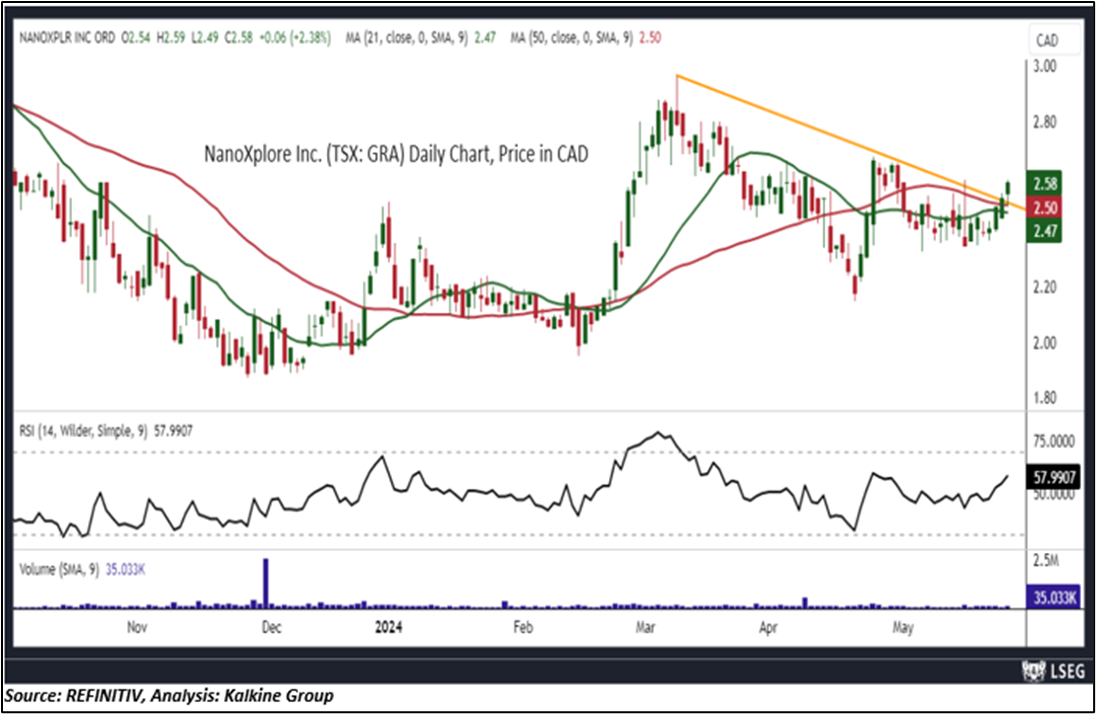Viewport: 1096px width, 714px height.
Task: Click the Source: REFINITIV caption text
Action: tap(168, 696)
